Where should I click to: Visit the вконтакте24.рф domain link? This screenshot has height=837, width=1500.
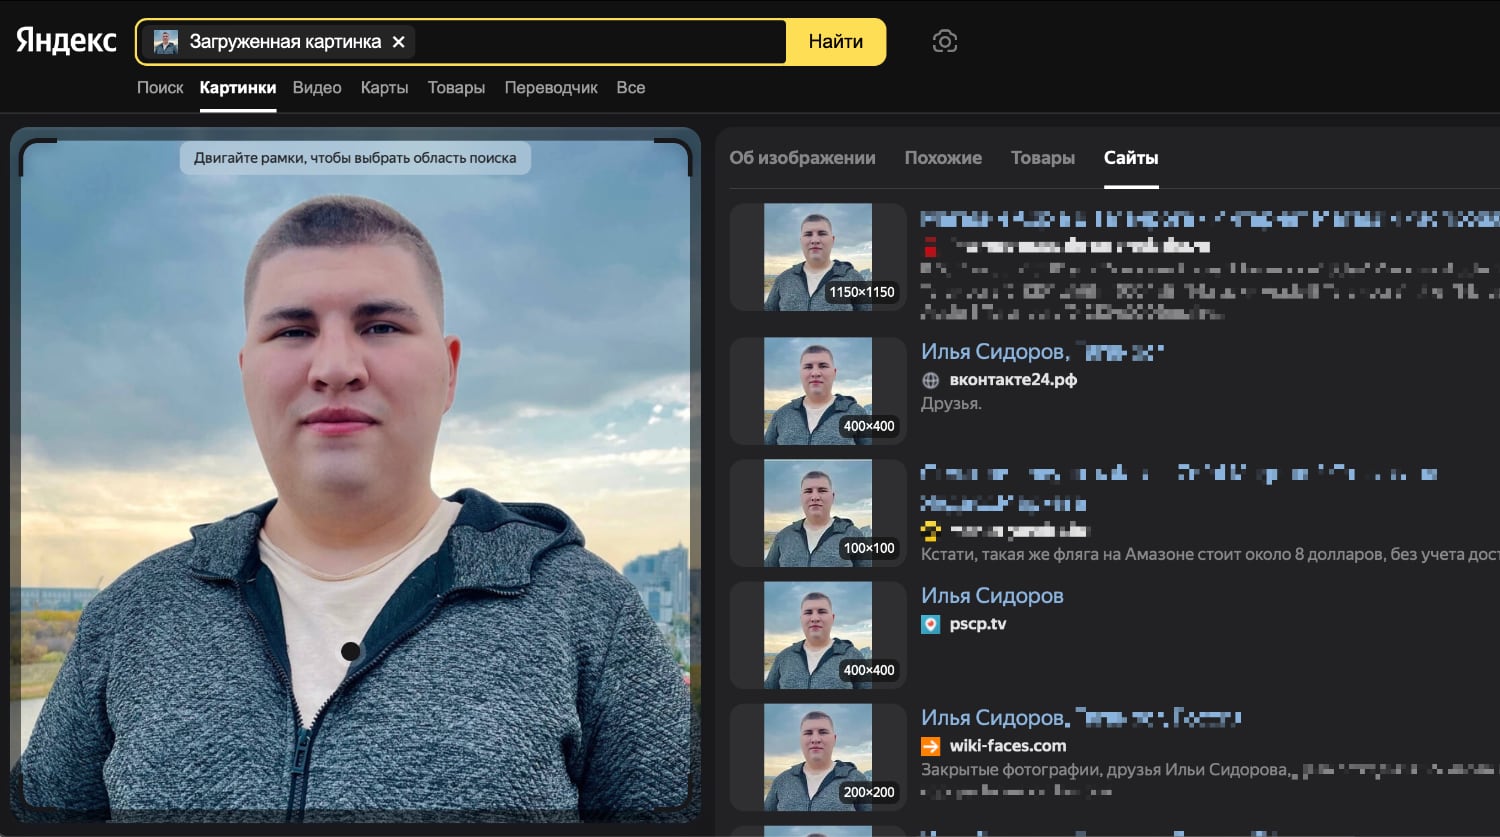tap(1013, 380)
